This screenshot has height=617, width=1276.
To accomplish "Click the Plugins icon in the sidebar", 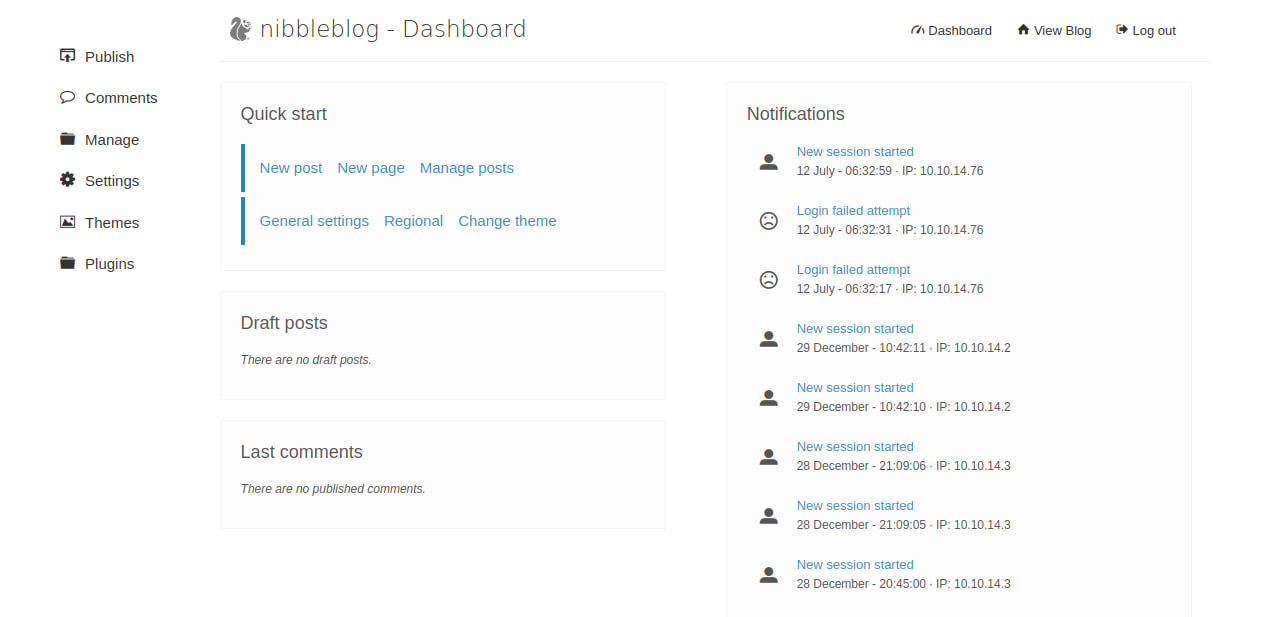I will (x=67, y=263).
